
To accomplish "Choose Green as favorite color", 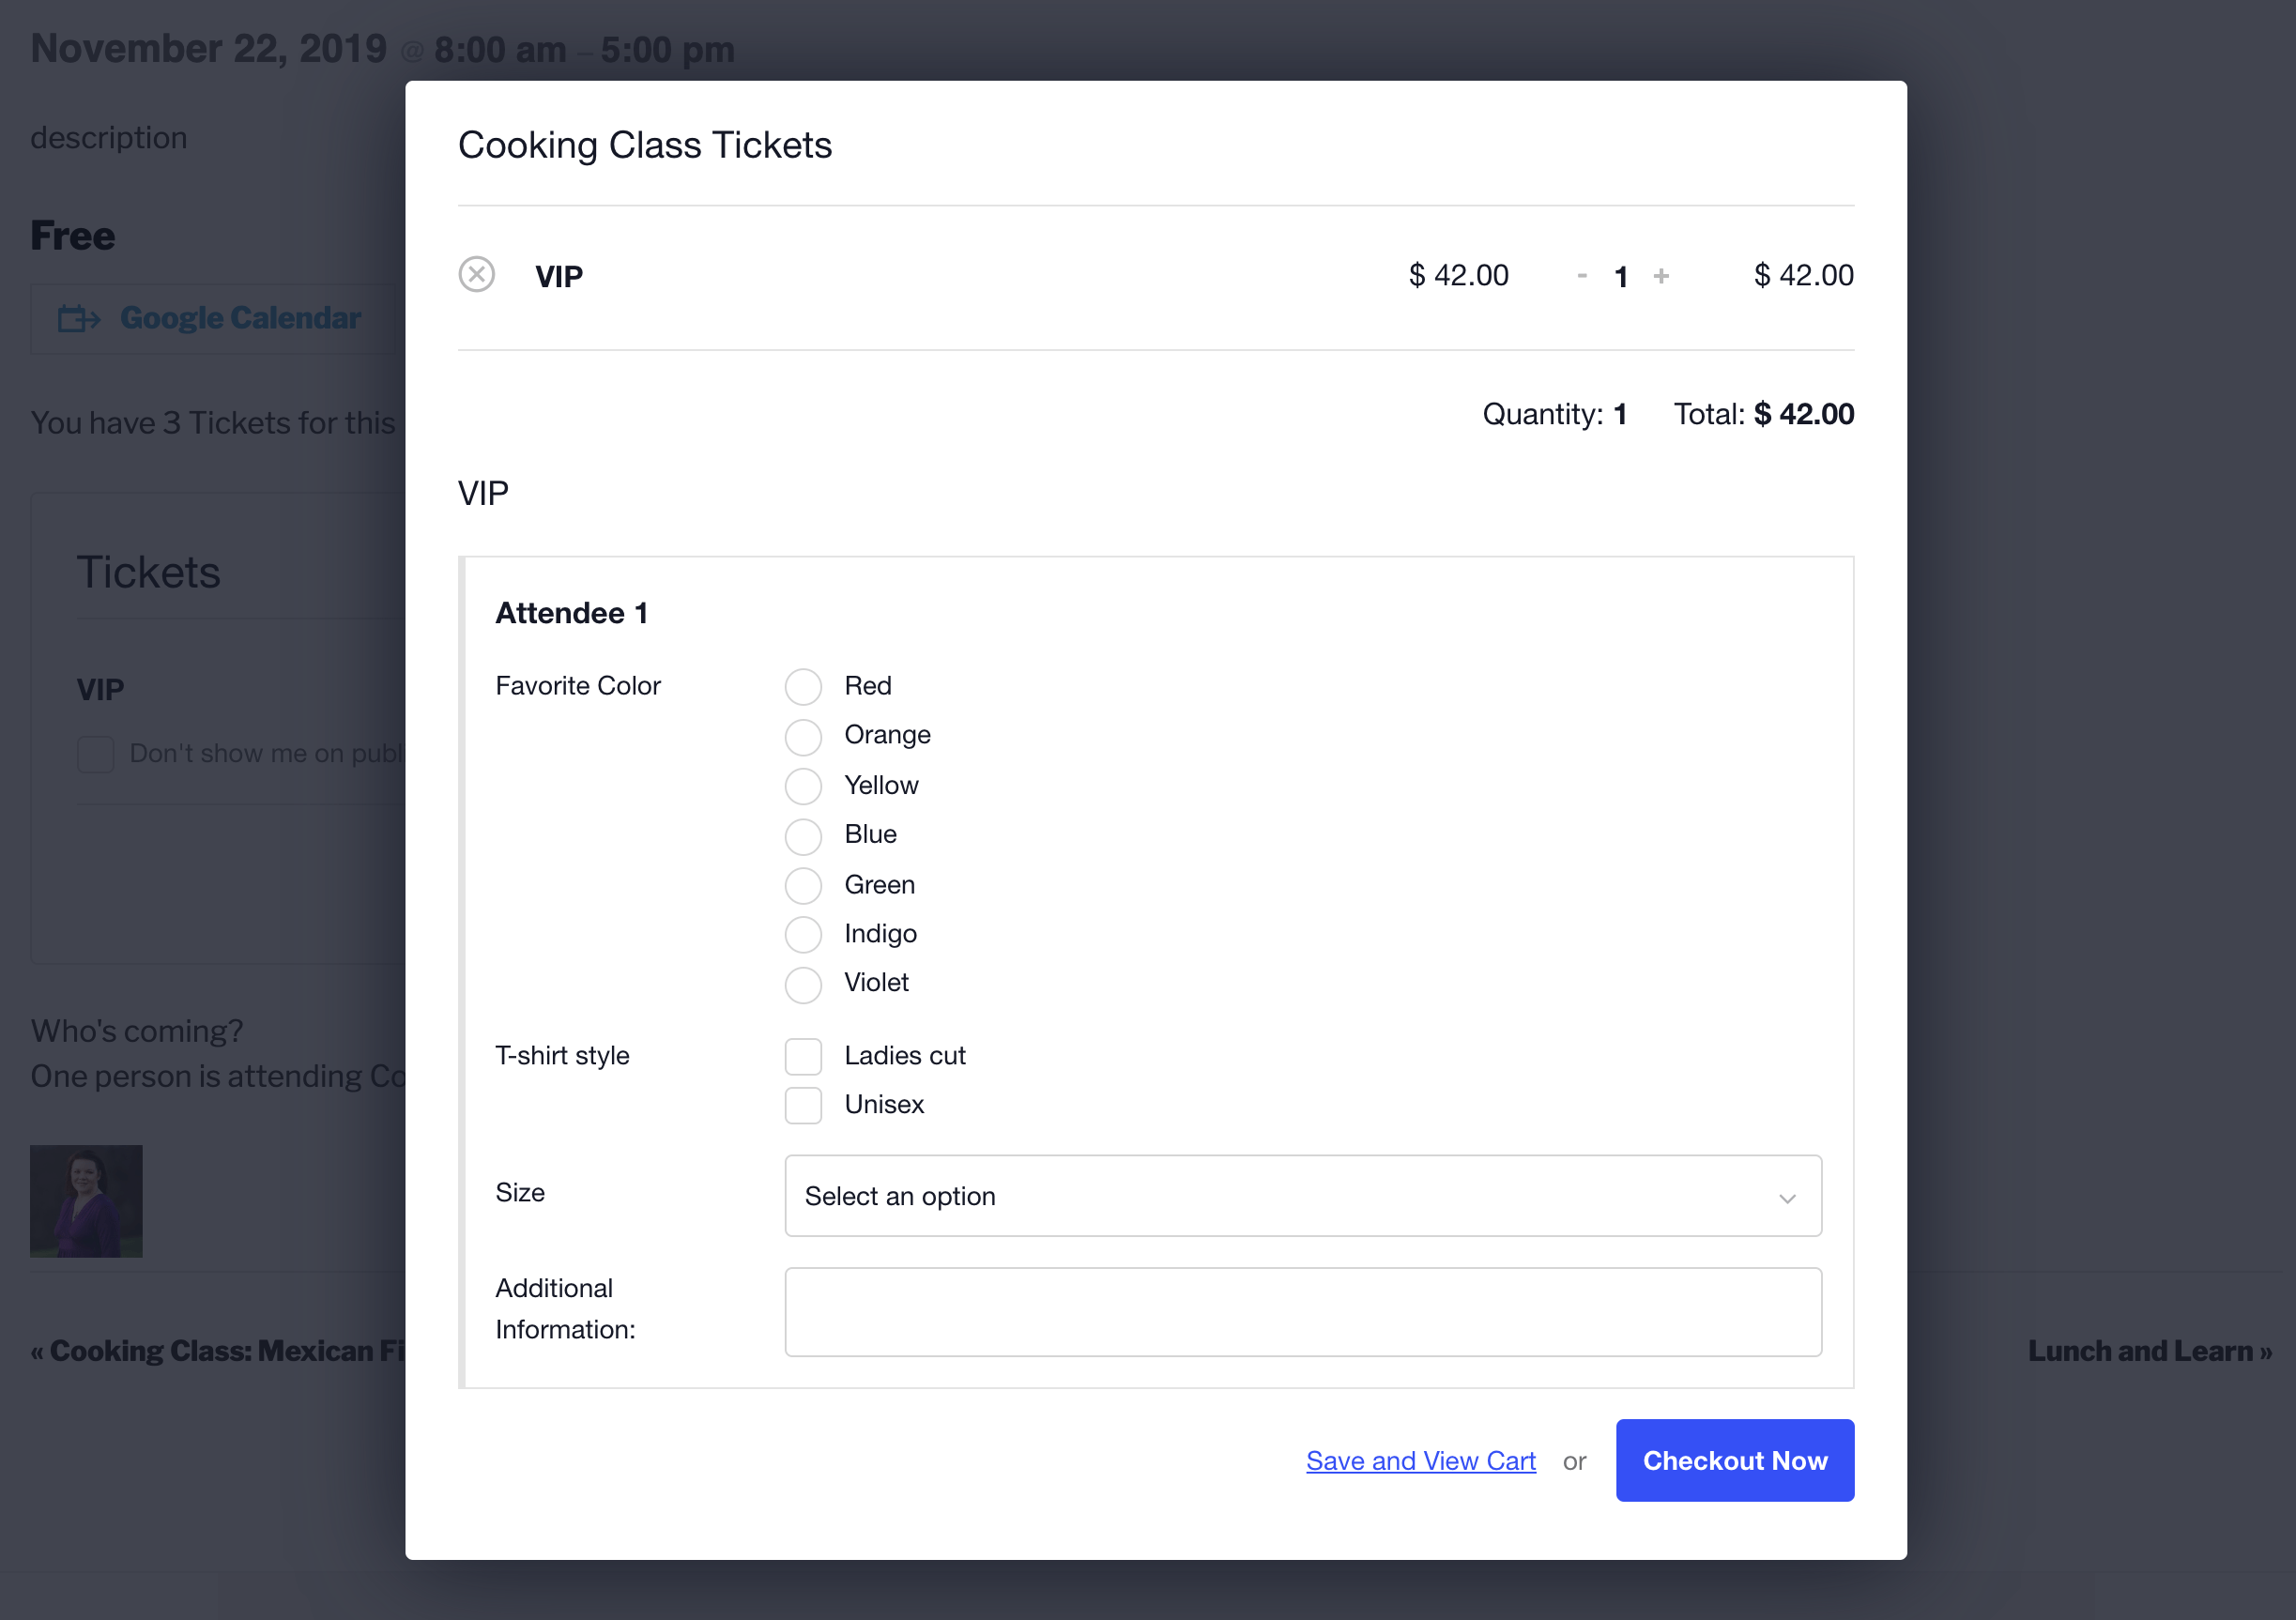I will point(803,885).
